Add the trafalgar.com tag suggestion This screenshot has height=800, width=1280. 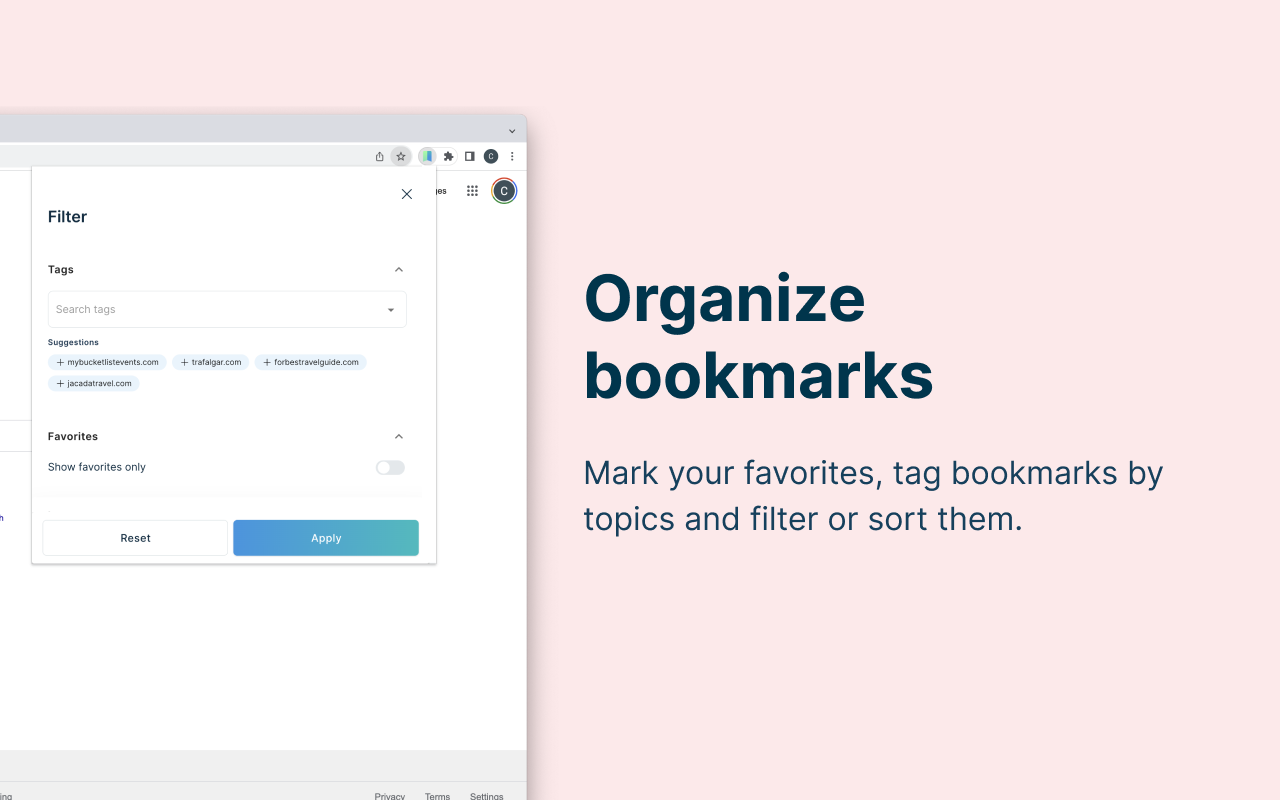coord(210,362)
